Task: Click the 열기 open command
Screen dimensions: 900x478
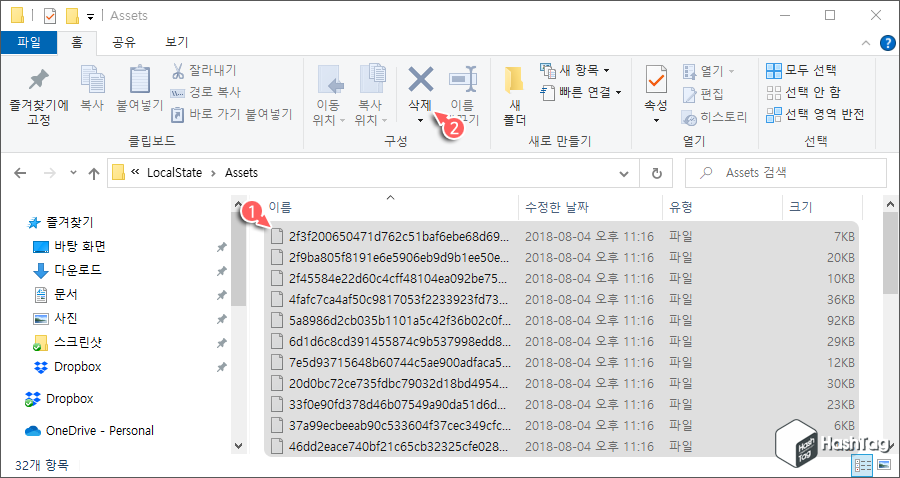Action: point(708,71)
